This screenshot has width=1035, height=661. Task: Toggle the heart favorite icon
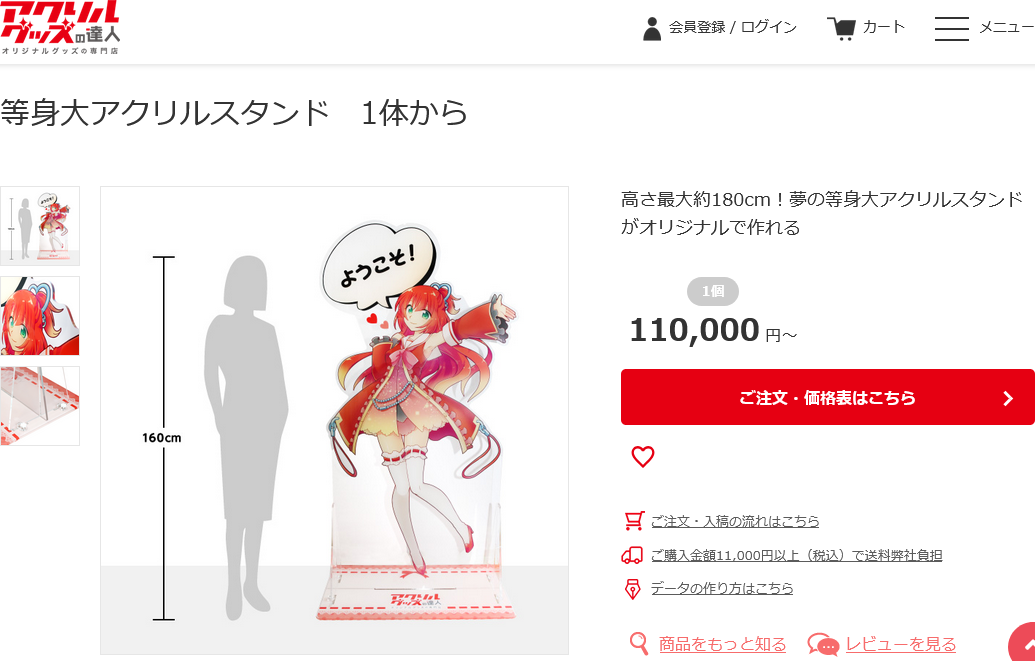coord(642,456)
